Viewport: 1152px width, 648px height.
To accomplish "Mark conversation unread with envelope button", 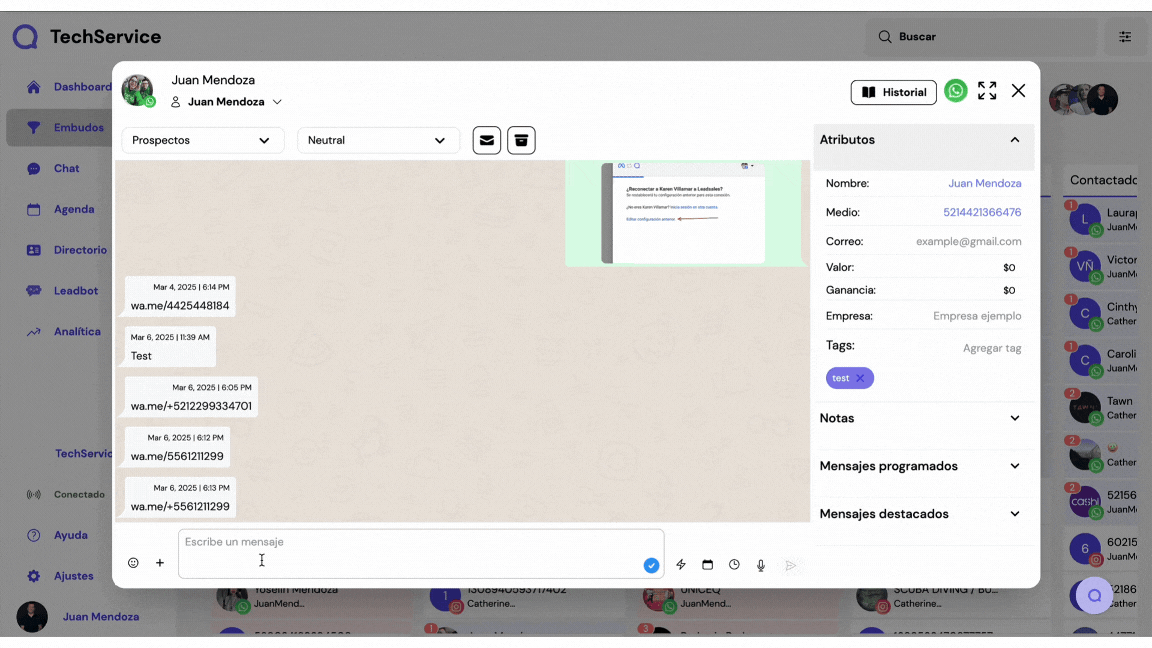I will tap(487, 140).
